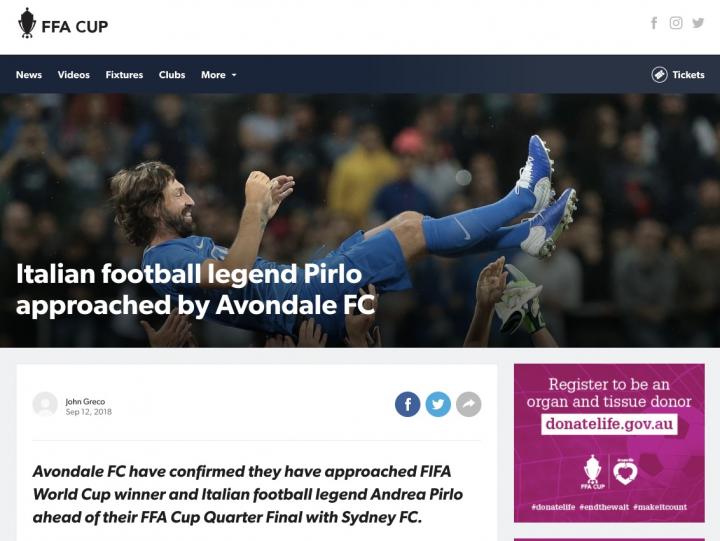
Task: Click the Tickets link
Action: [688, 75]
